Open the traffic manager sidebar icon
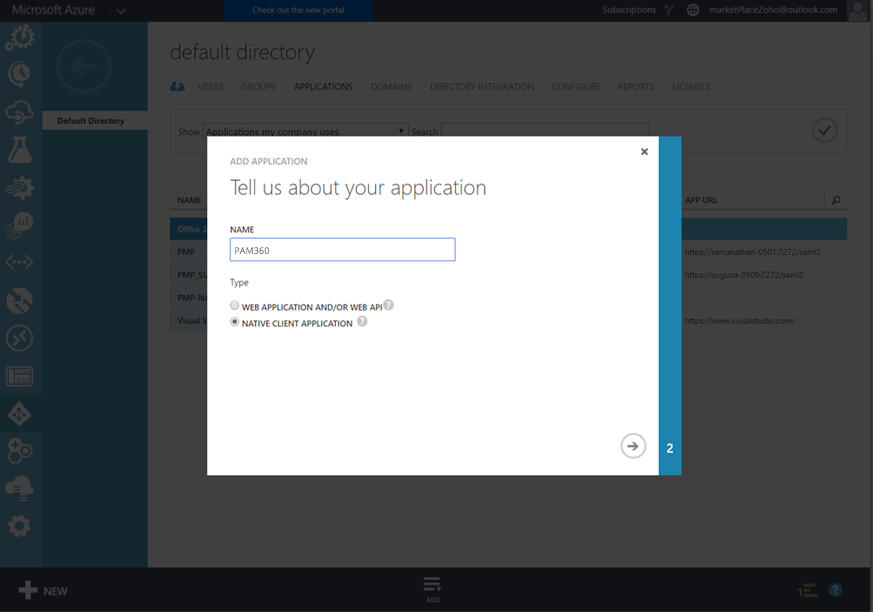Image resolution: width=873 pixels, height=612 pixels. point(19,301)
